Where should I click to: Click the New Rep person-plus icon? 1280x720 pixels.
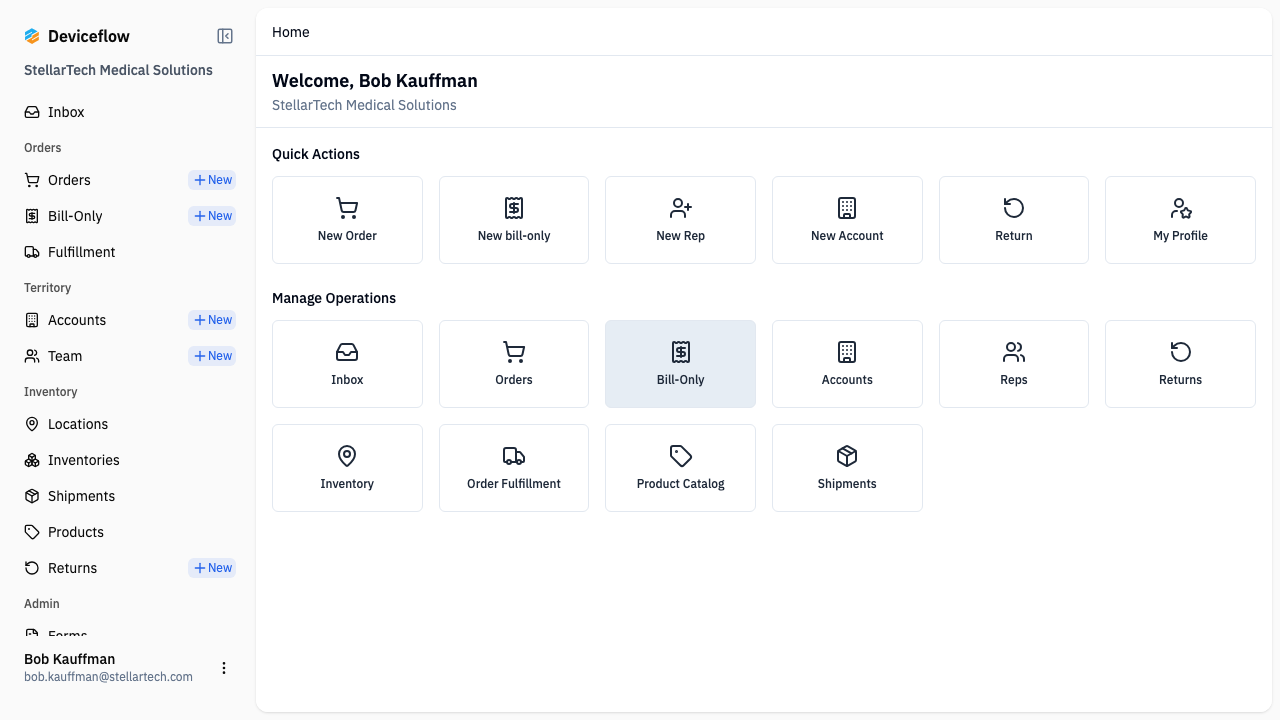click(x=681, y=208)
